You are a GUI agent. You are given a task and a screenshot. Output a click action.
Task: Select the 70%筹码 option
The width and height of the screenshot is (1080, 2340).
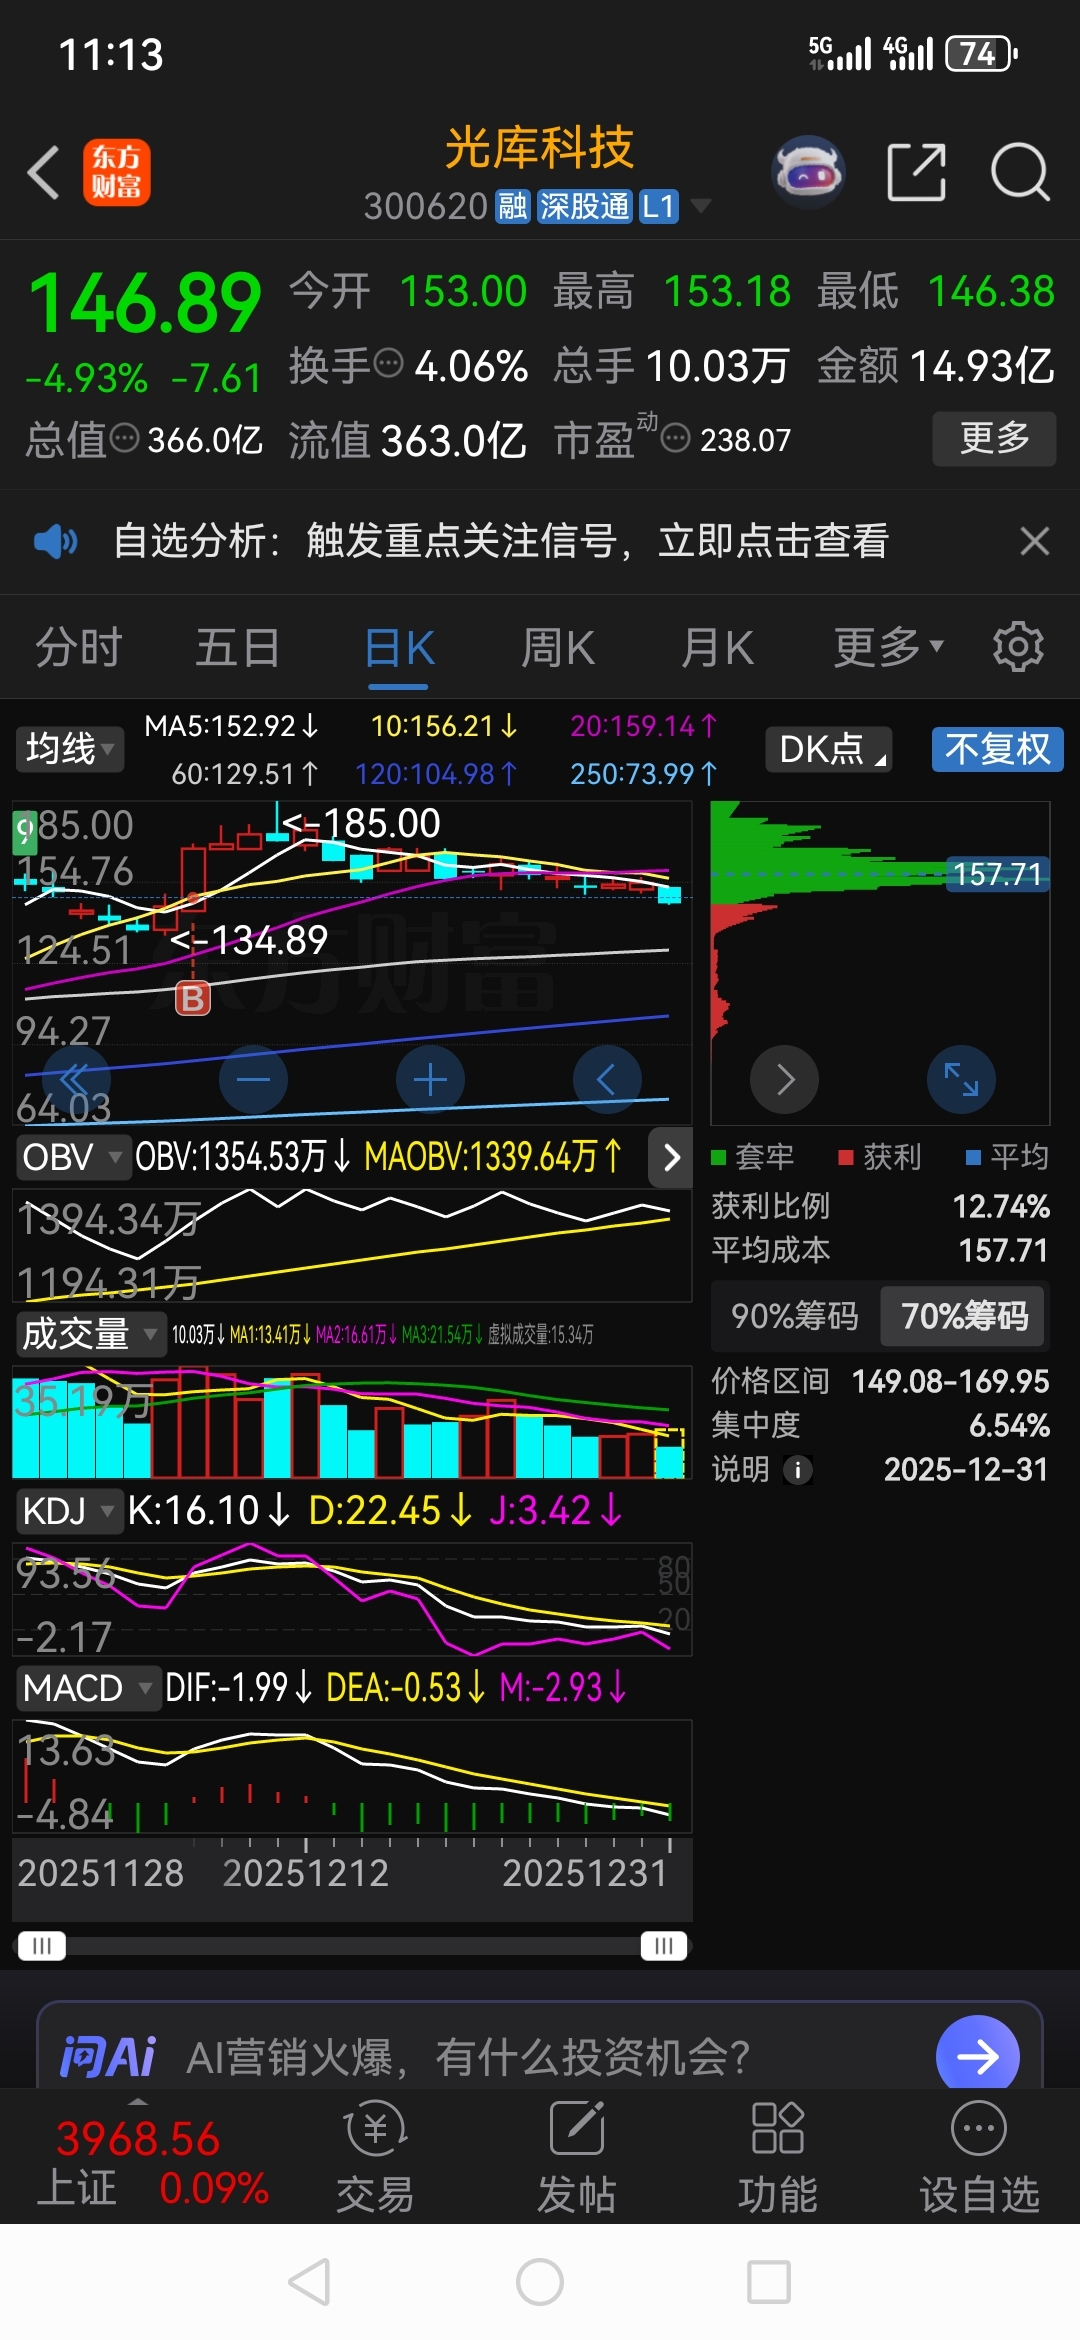tap(963, 1316)
